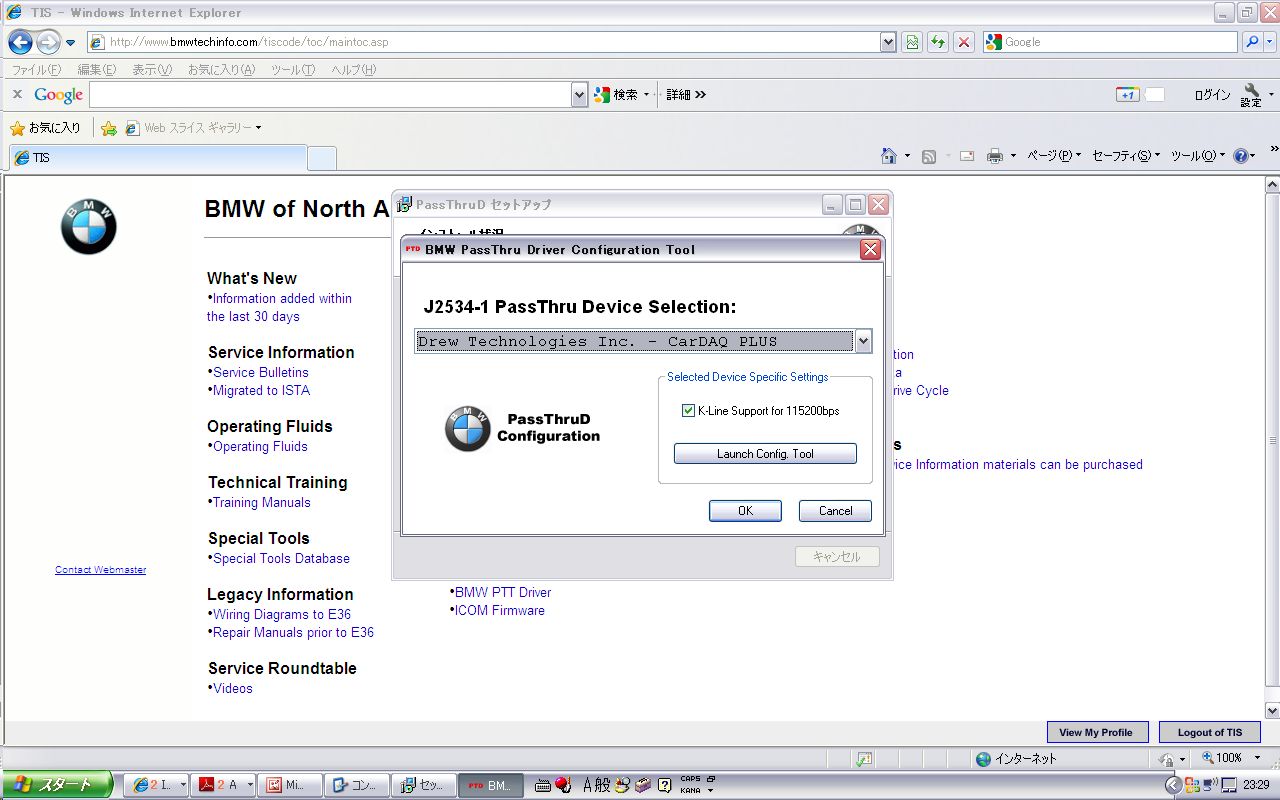Click the Logout of TIS button

pos(1210,732)
